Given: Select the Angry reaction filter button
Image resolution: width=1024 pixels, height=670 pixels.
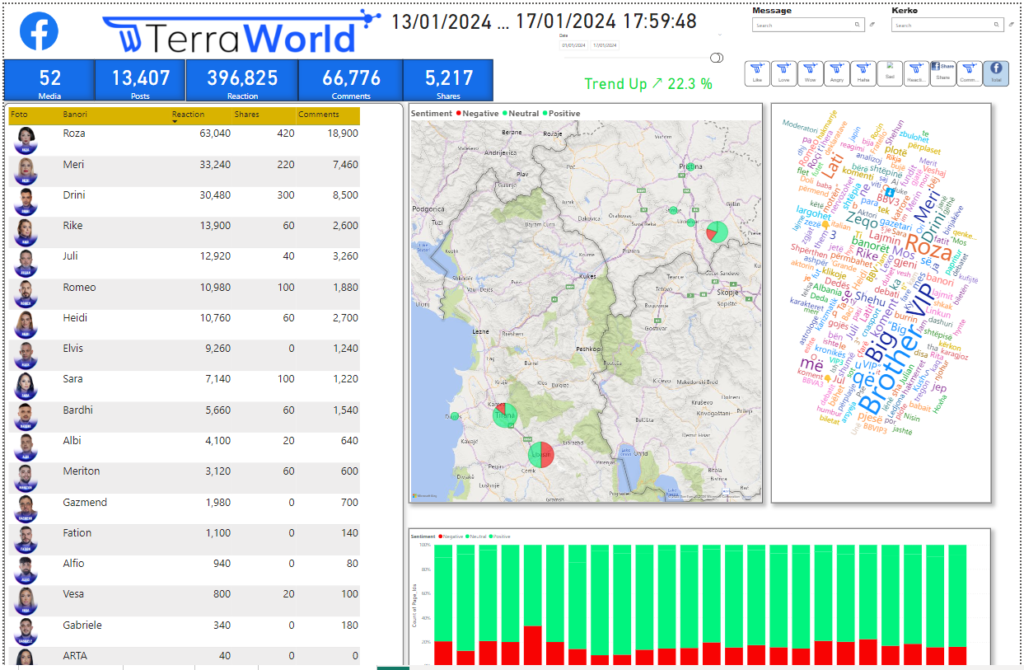Looking at the screenshot, I should point(837,73).
